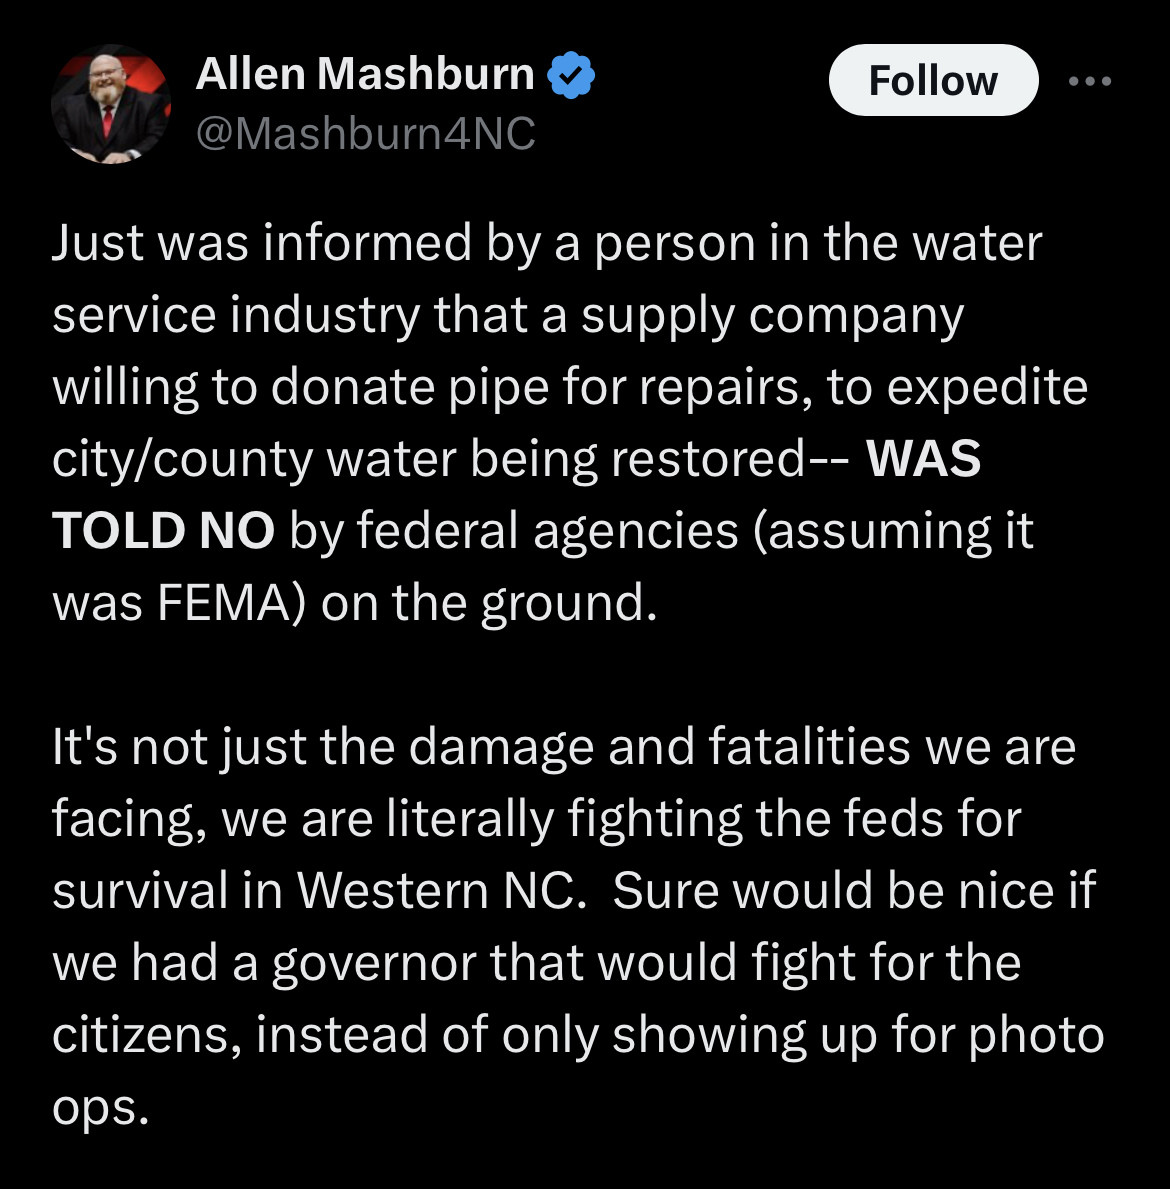Image resolution: width=1170 pixels, height=1189 pixels.
Task: Click the bold "TOLD NO" text
Action: [163, 532]
